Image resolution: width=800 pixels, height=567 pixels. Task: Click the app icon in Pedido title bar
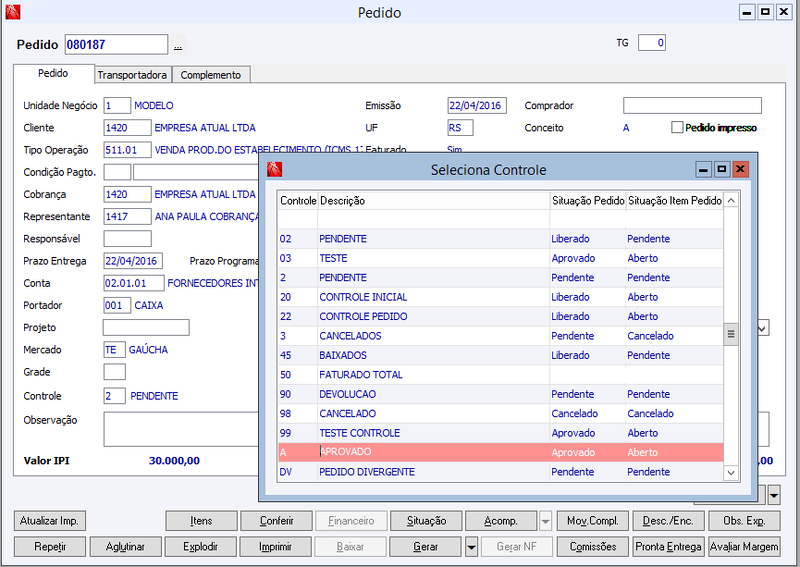point(13,12)
